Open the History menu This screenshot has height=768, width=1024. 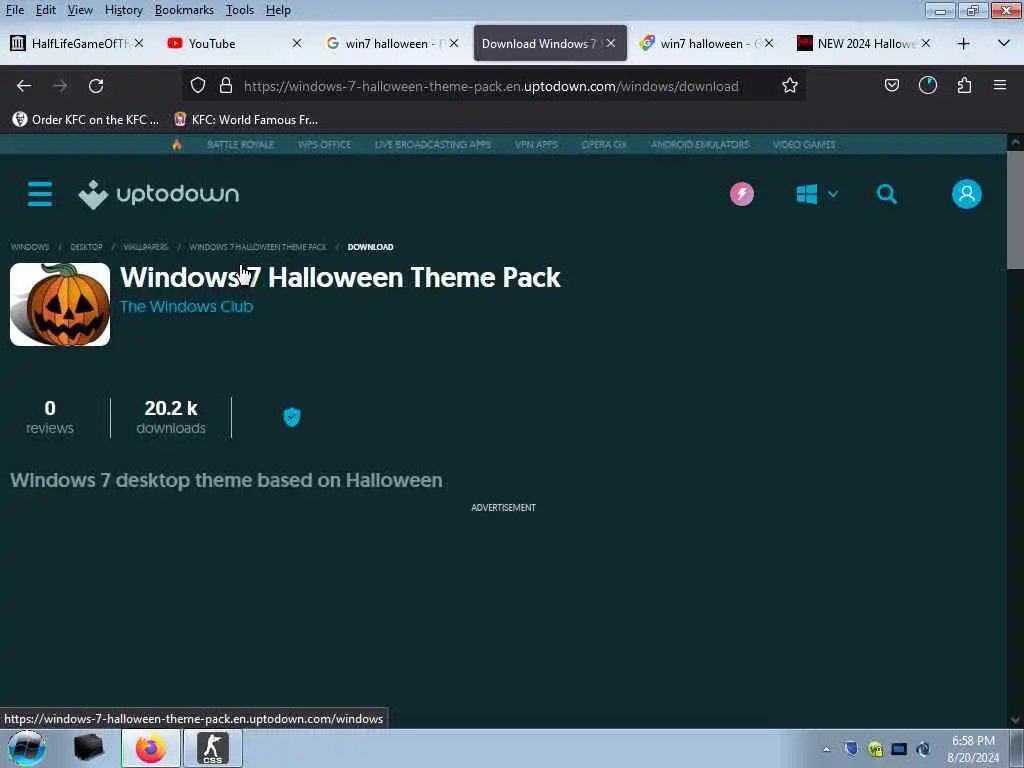point(123,10)
